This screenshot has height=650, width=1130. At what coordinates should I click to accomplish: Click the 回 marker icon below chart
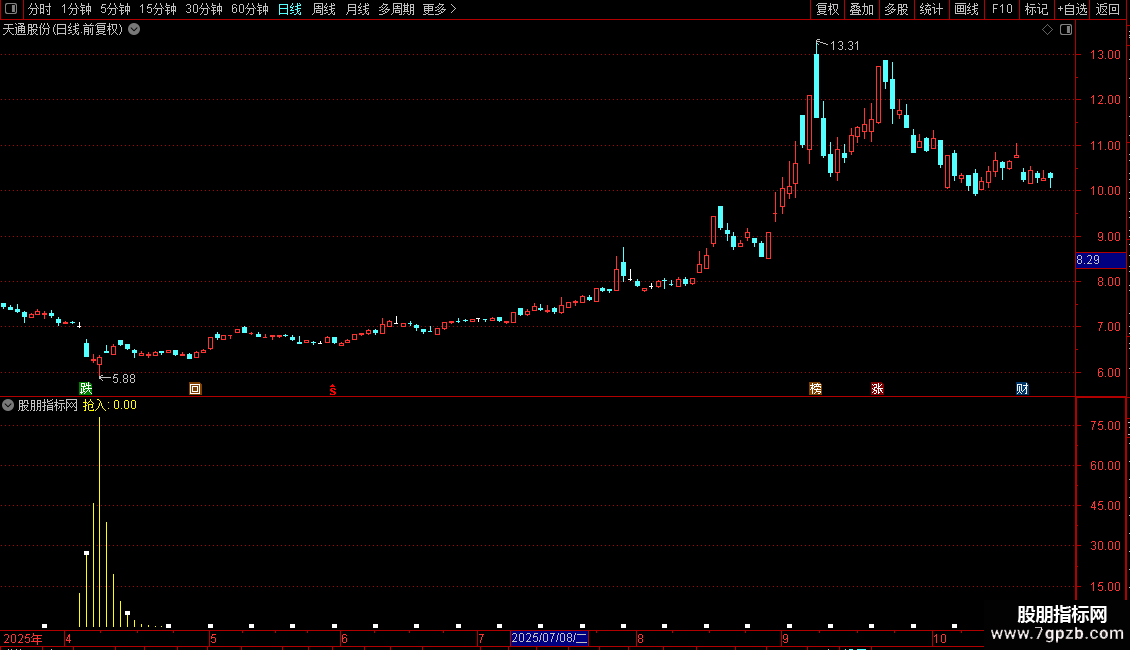[x=195, y=389]
